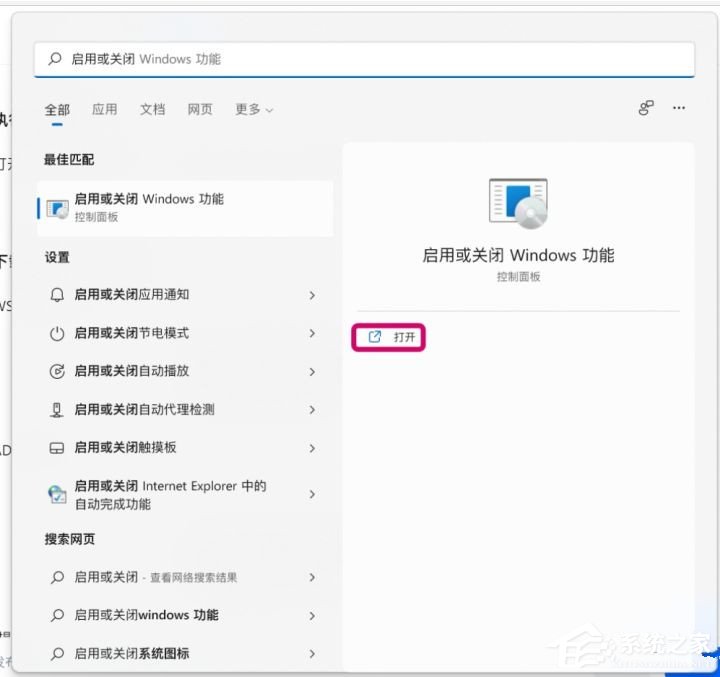Click the proxy detection icon
Viewport: 720px width, 677px height.
point(56,410)
